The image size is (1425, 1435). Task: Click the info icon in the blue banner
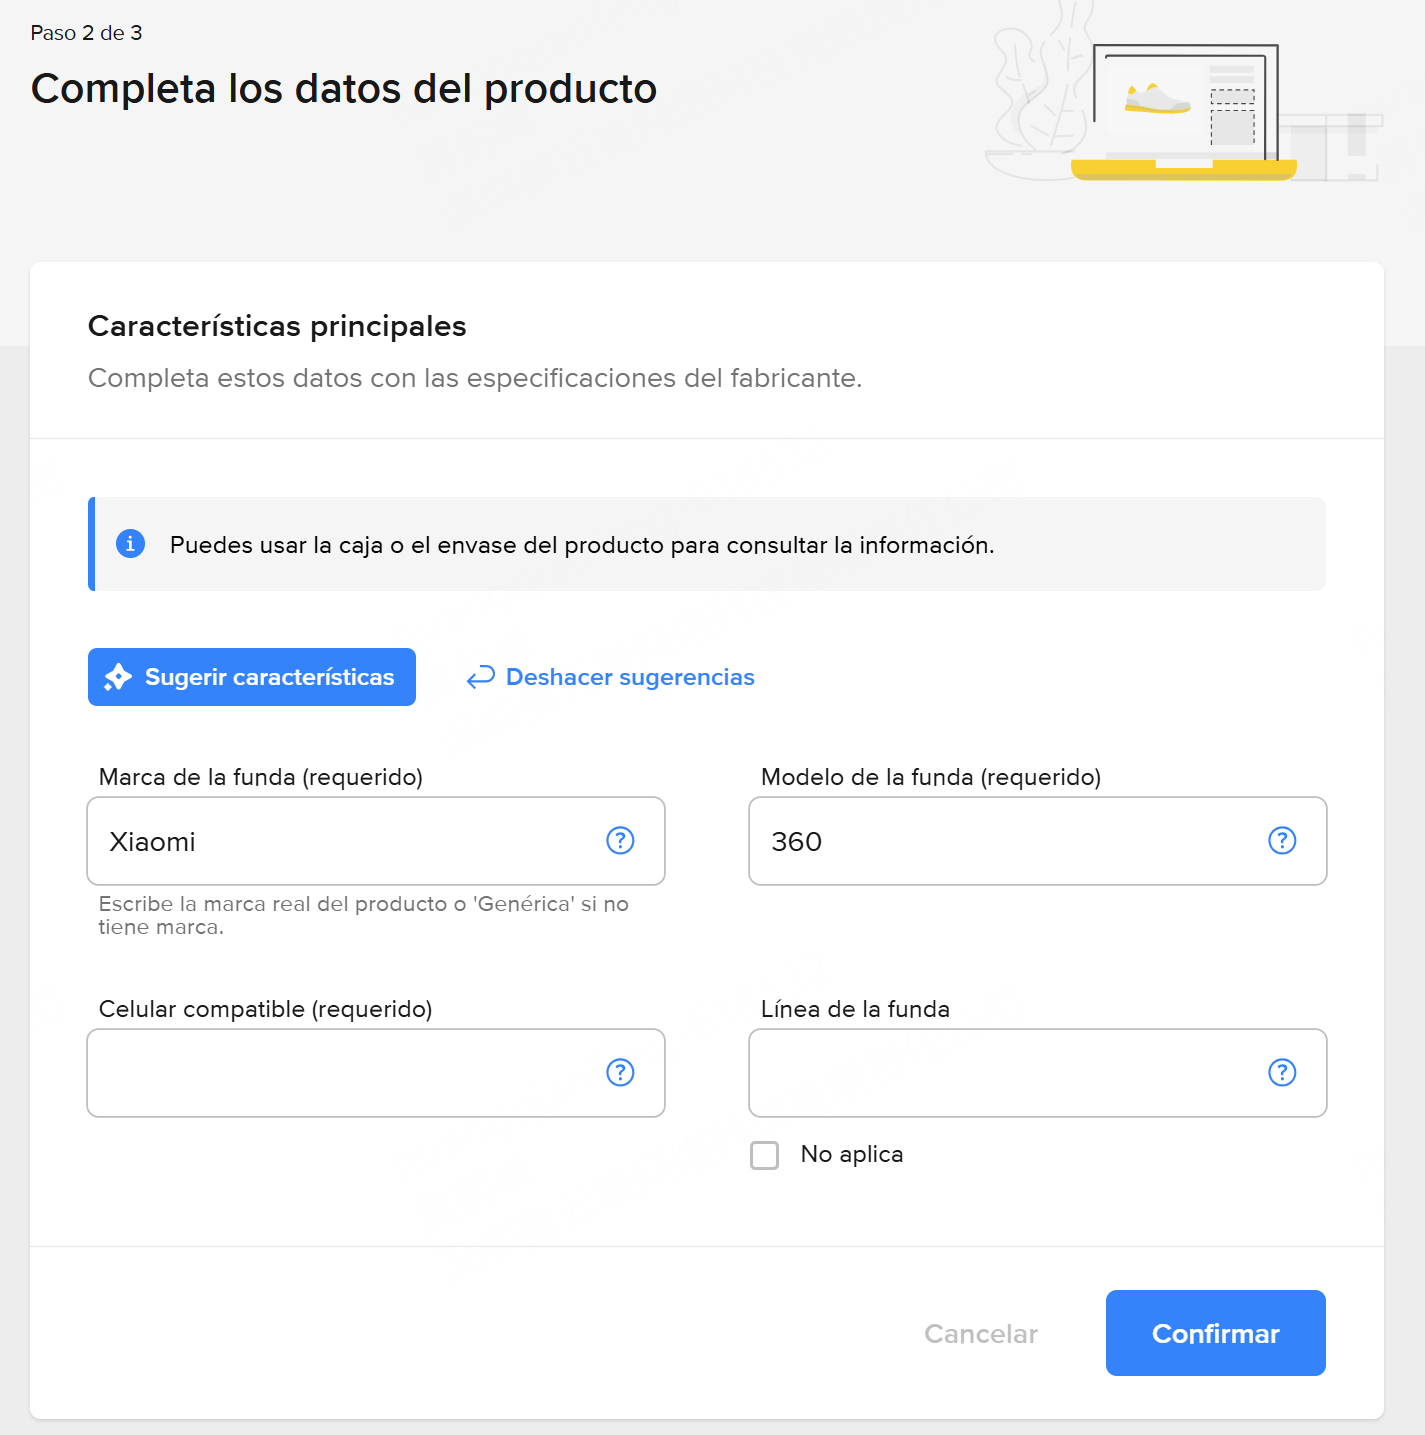click(x=130, y=544)
